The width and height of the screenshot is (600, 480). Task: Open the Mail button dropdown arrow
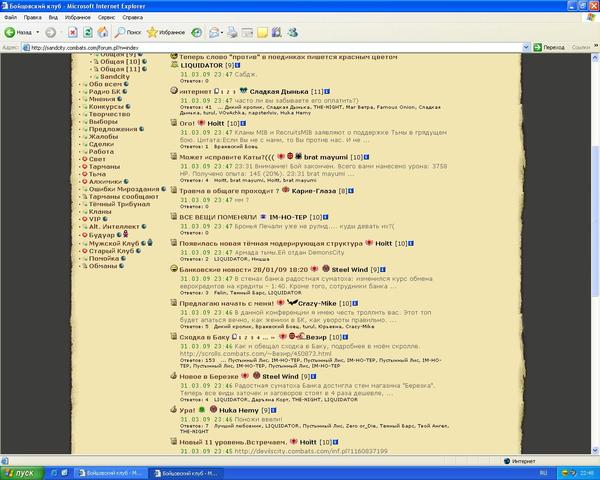click(x=222, y=33)
